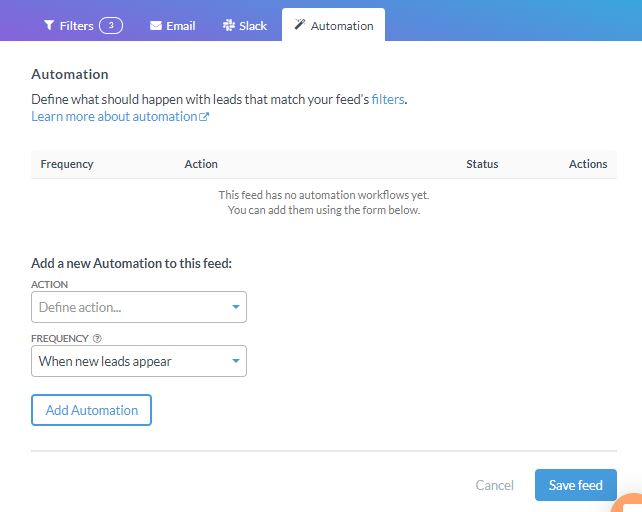This screenshot has height=512, width=642.
Task: Open the Define action dropdown
Action: 139,307
